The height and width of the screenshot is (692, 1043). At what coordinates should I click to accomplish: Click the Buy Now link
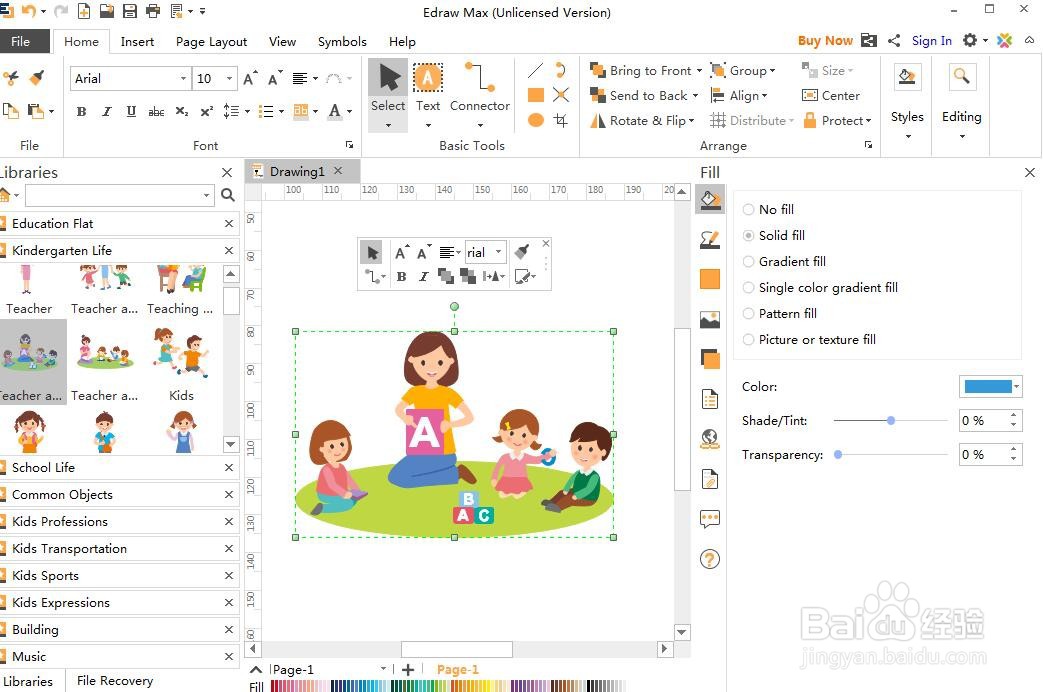(825, 41)
